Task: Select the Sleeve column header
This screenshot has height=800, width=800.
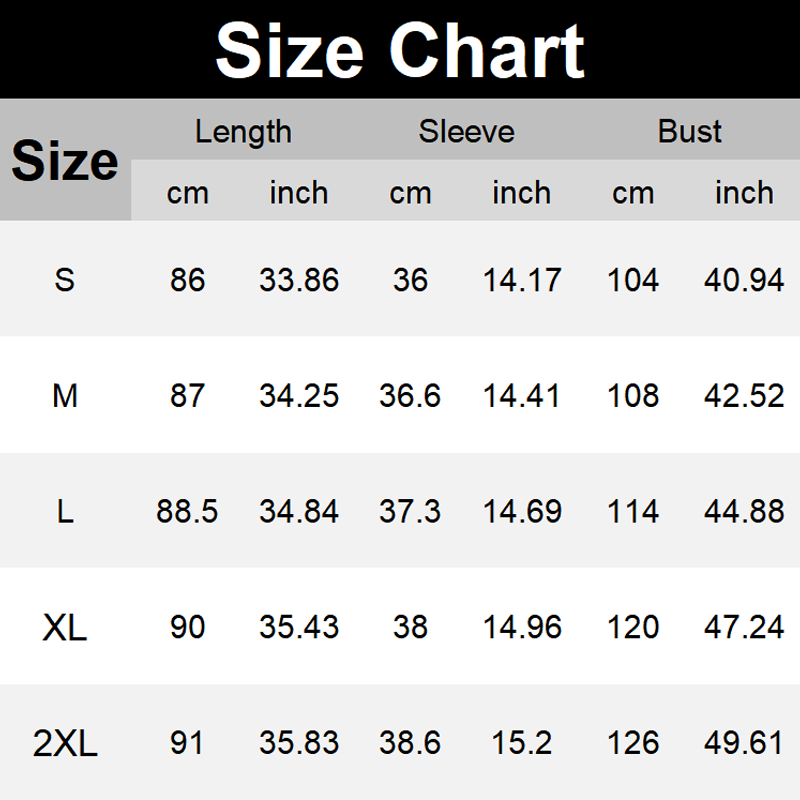Action: (466, 132)
